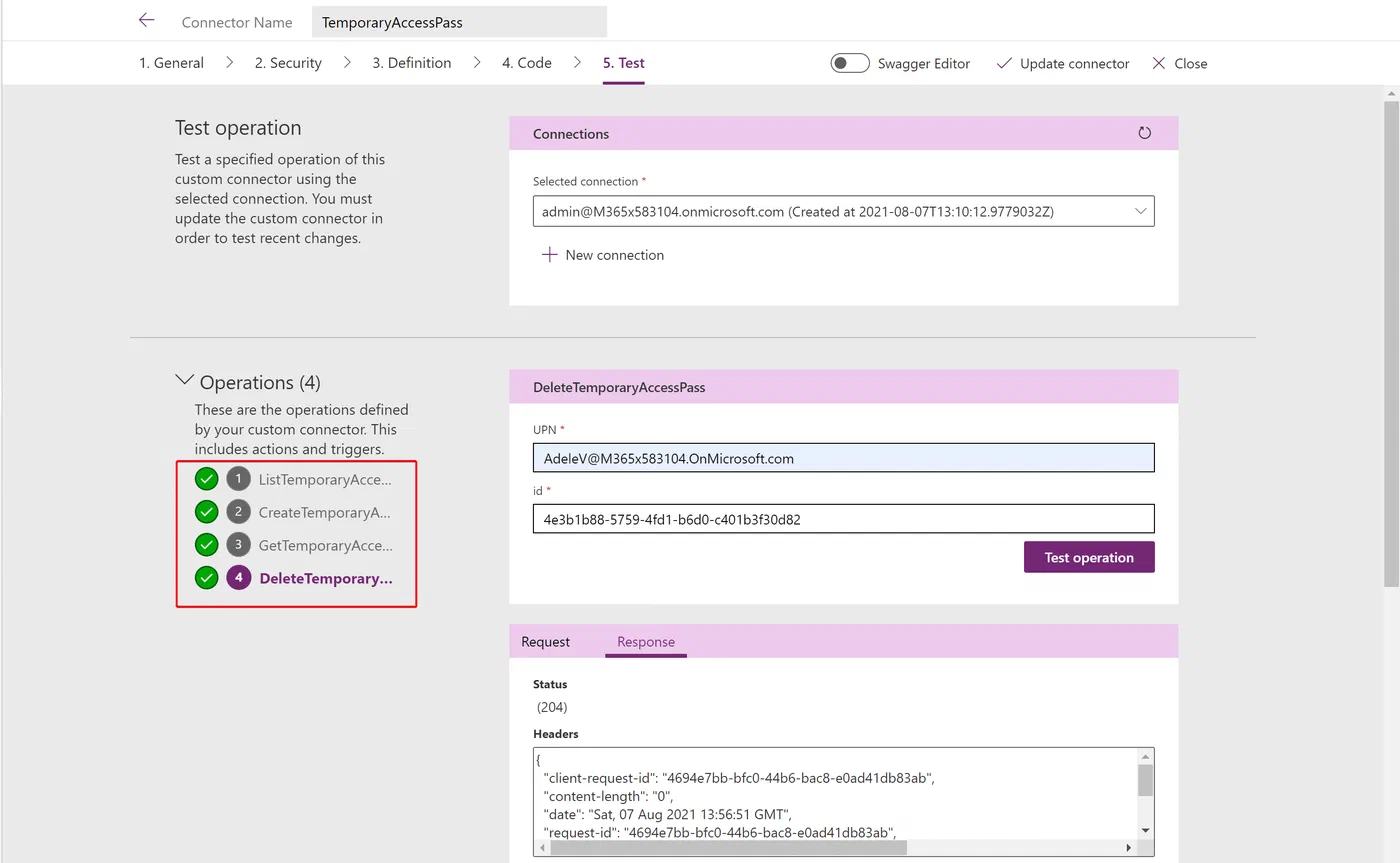Click green check beside DeleteTemporary... operation
Viewport: 1400px width, 863px height.
206,578
